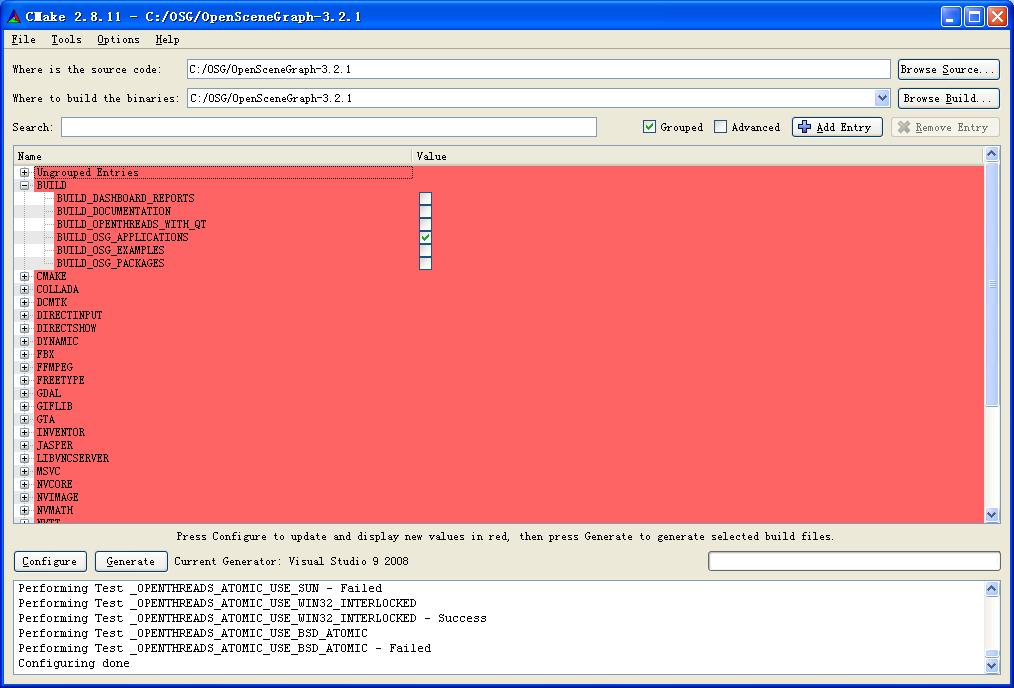Expand the Ungrouped Entries group
The width and height of the screenshot is (1014, 688).
[x=25, y=173]
